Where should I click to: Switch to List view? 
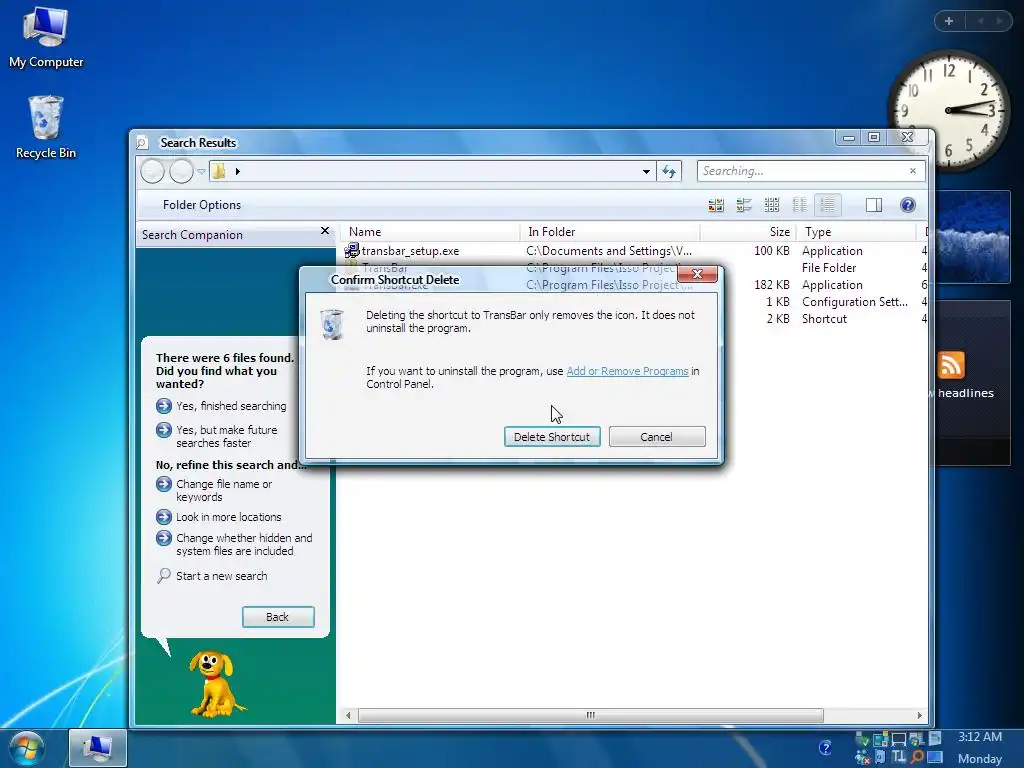[x=799, y=205]
